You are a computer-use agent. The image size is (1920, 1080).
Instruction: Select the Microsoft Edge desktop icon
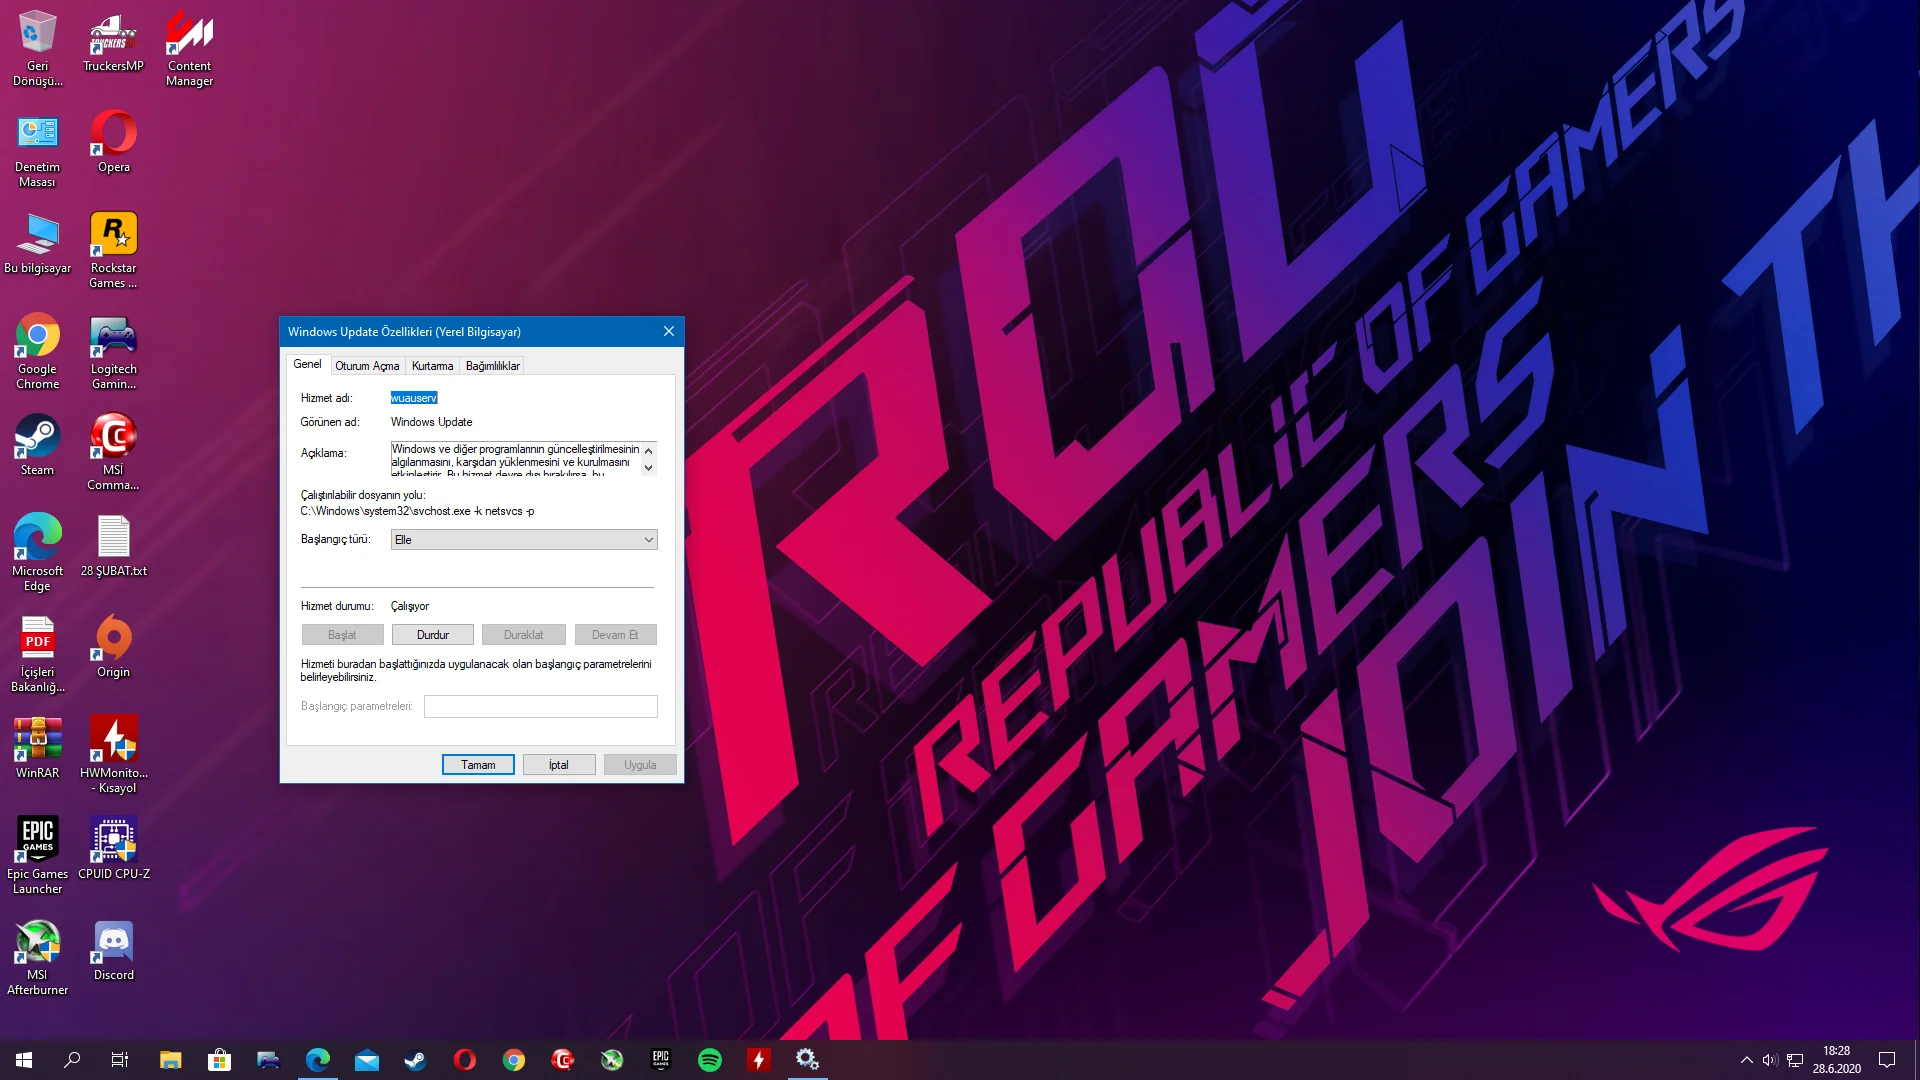click(x=37, y=553)
